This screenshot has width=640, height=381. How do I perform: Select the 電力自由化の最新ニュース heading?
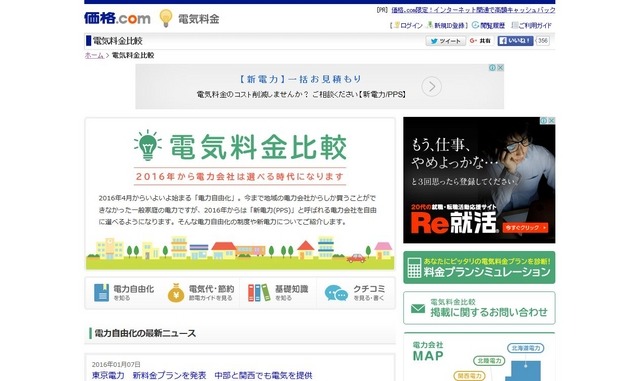click(145, 333)
